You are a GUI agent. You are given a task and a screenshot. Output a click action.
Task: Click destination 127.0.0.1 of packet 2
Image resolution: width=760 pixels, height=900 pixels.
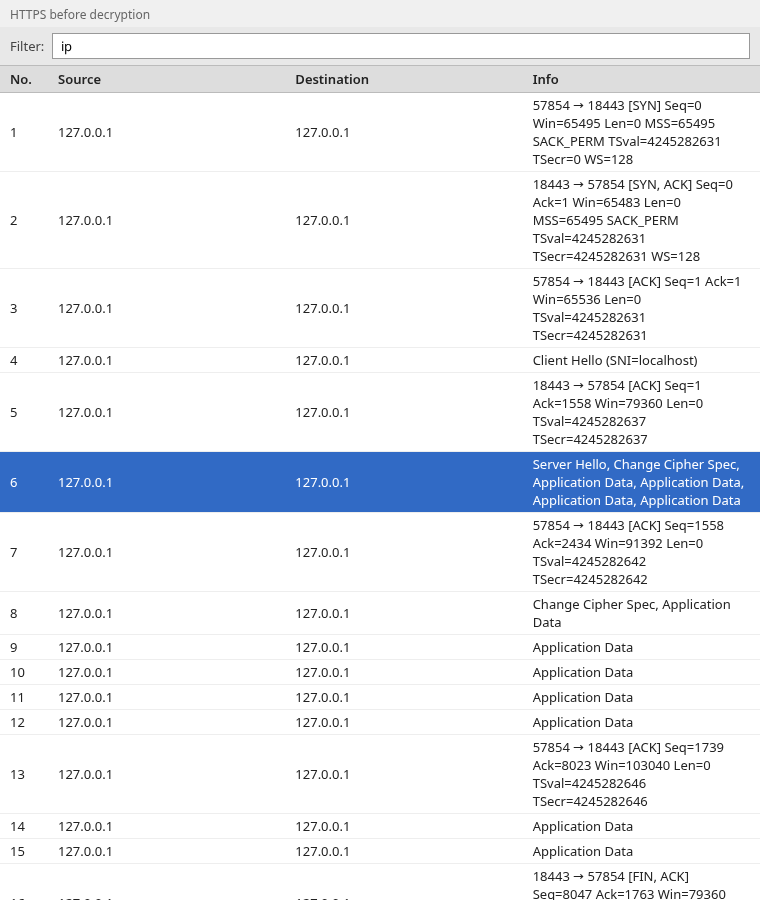(x=323, y=220)
